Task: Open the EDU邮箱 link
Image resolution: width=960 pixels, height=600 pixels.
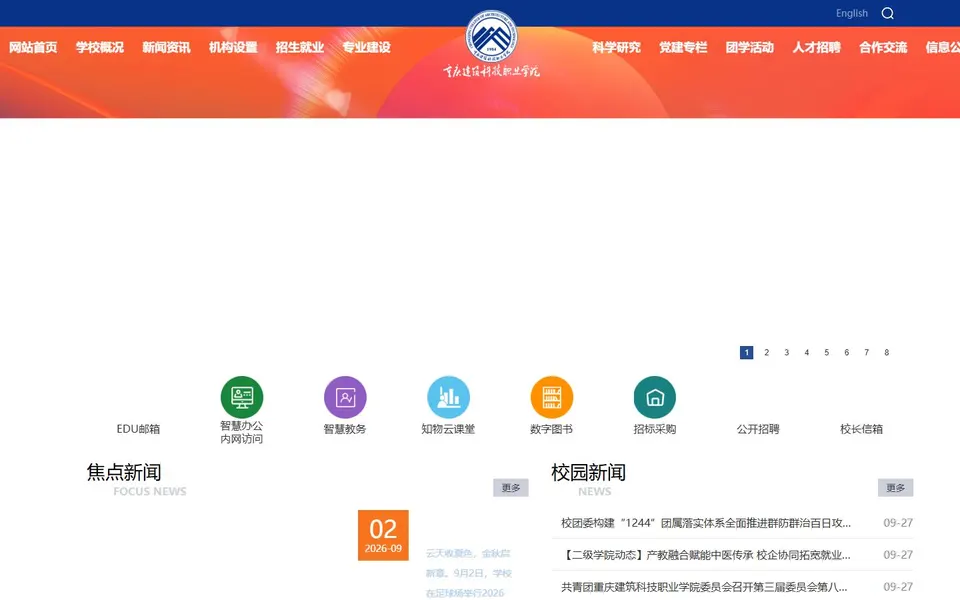Action: 138,429
